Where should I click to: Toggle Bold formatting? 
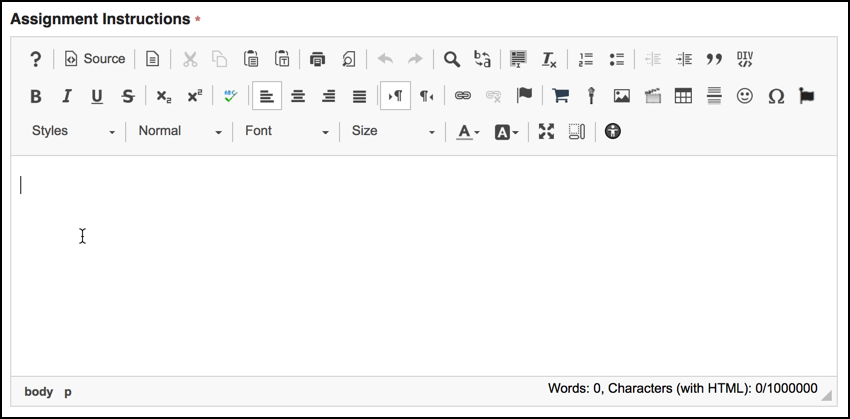[36, 96]
